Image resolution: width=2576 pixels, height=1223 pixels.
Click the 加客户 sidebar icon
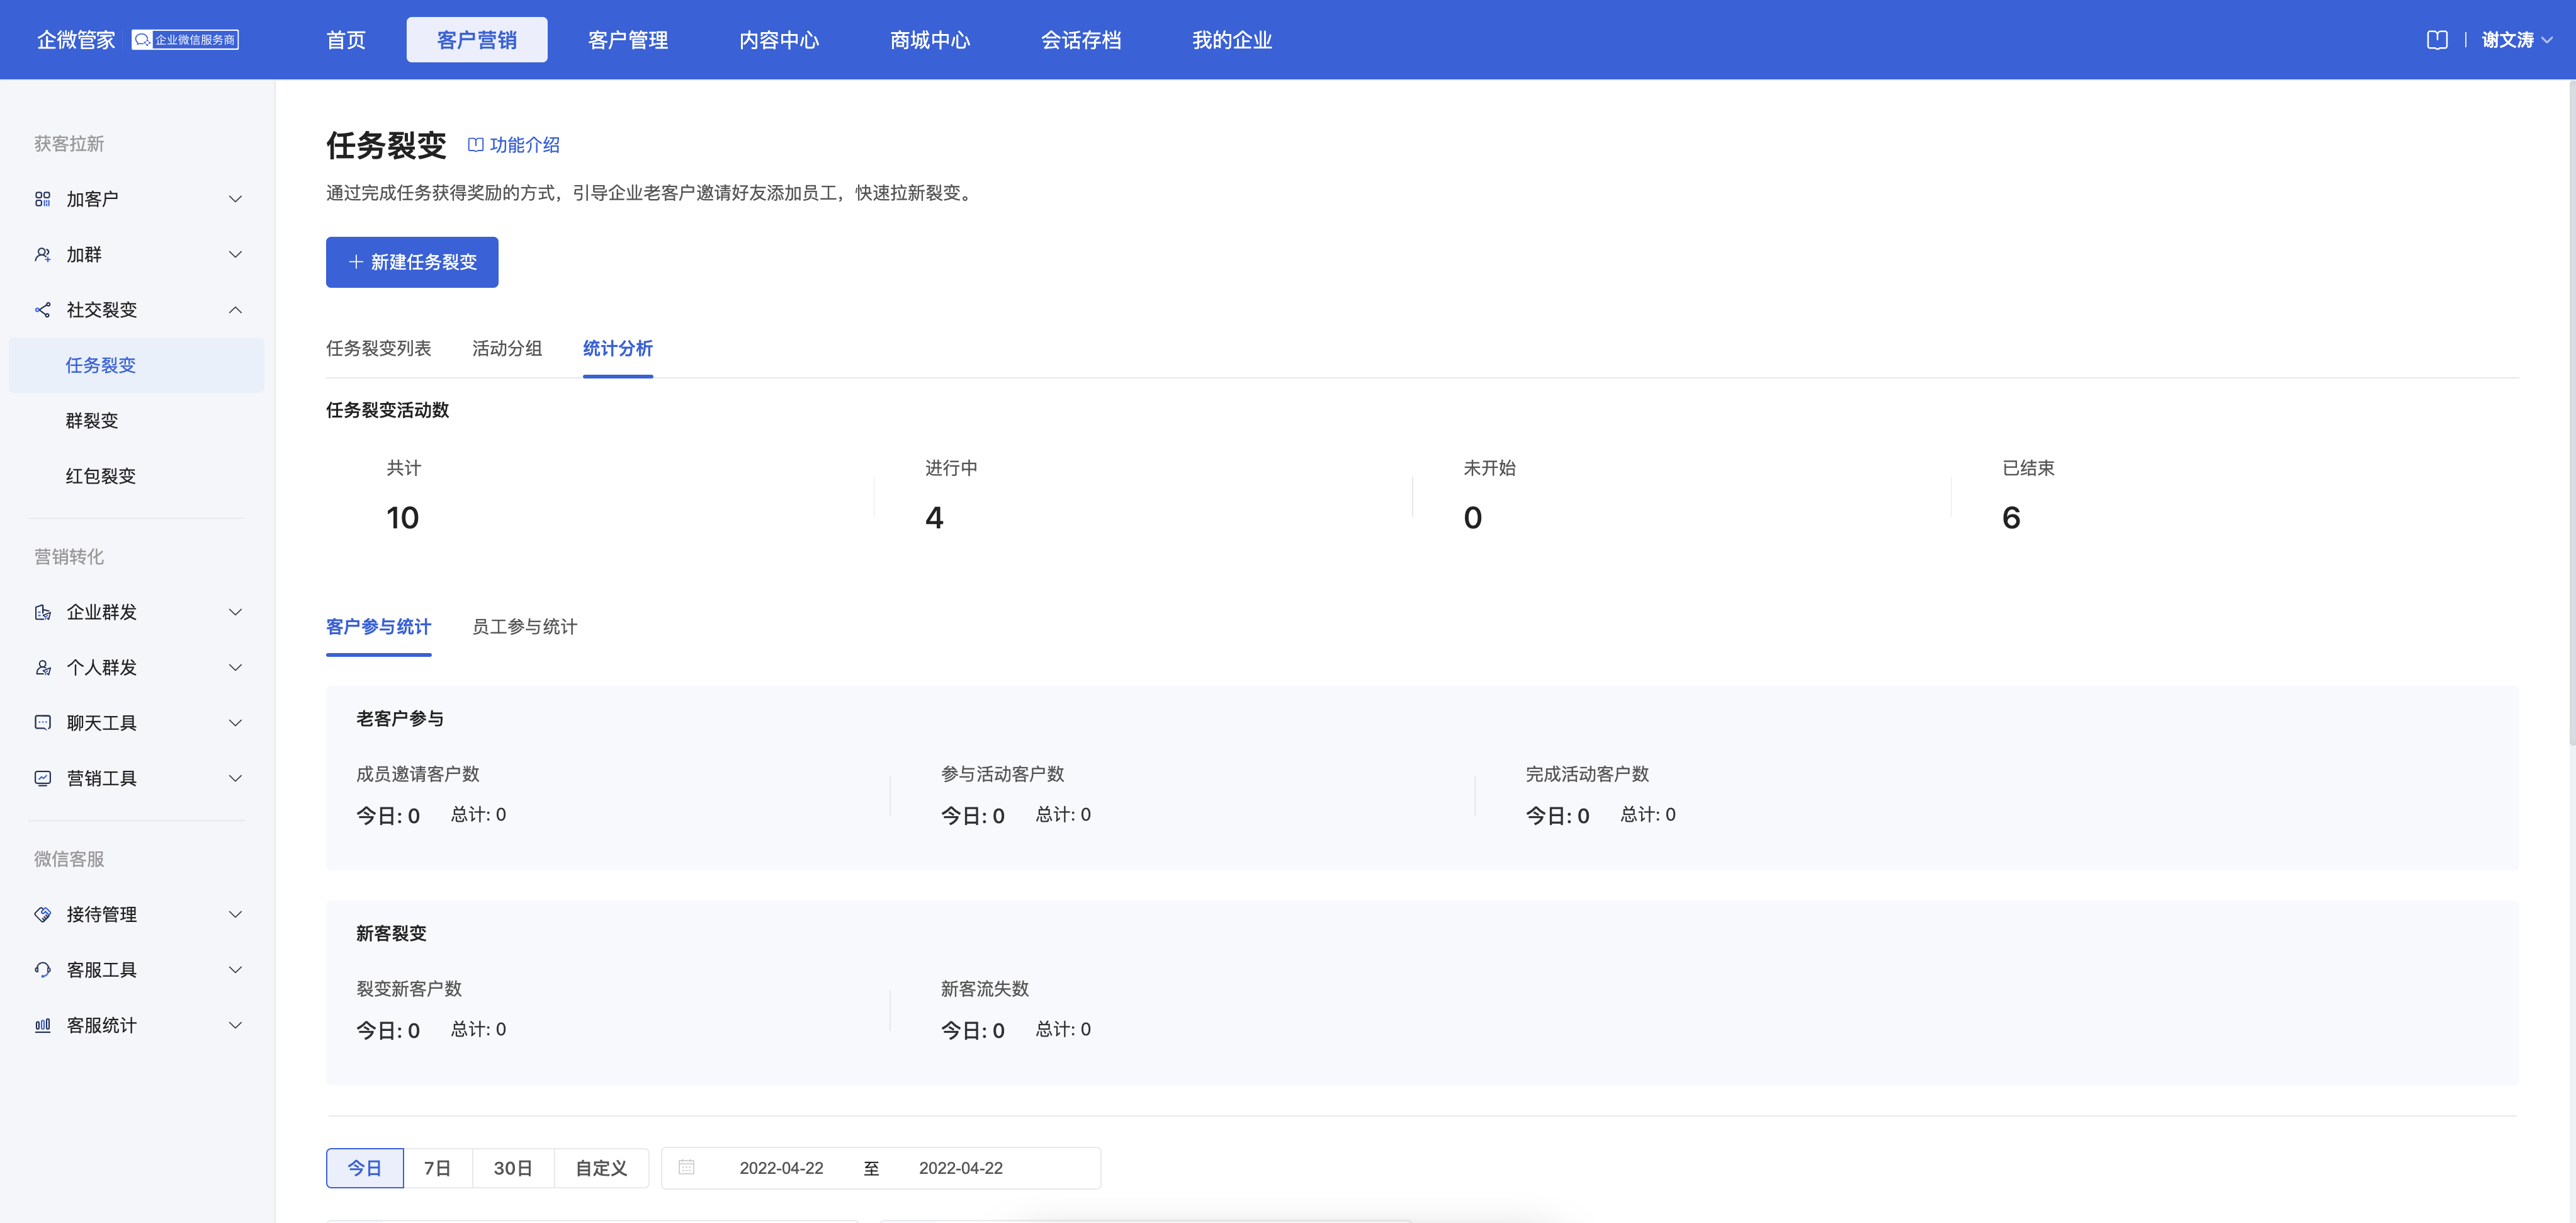[x=42, y=199]
